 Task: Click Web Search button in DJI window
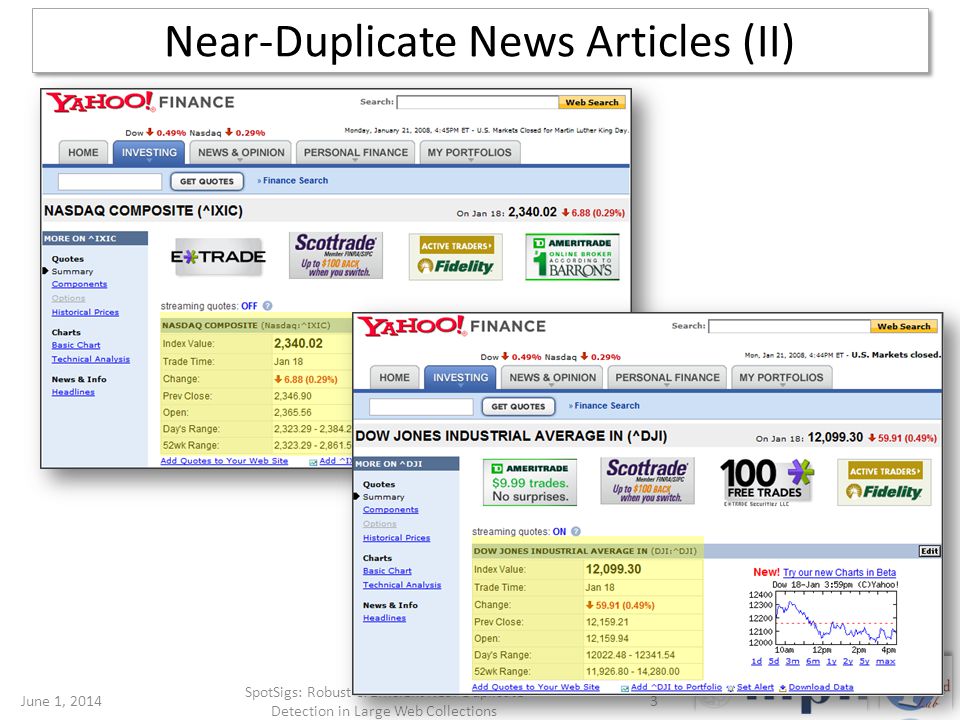tap(904, 326)
